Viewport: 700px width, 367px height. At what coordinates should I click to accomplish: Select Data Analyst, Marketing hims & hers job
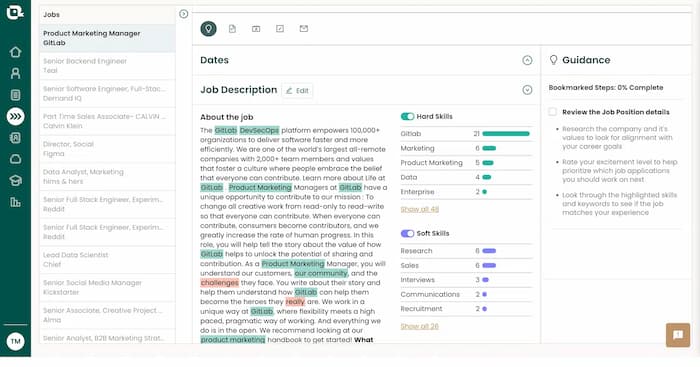pos(108,176)
